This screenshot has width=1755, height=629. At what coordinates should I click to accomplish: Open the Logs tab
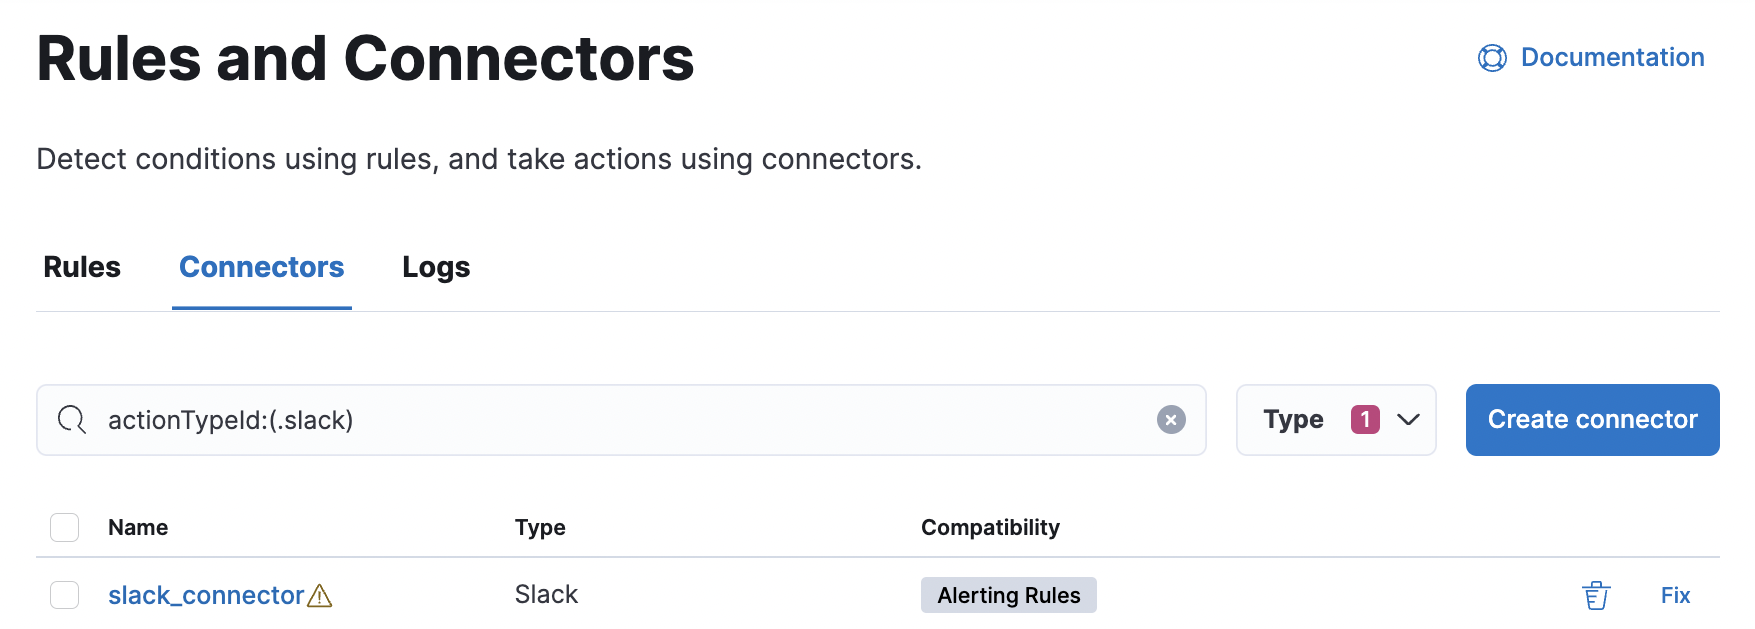(x=435, y=267)
